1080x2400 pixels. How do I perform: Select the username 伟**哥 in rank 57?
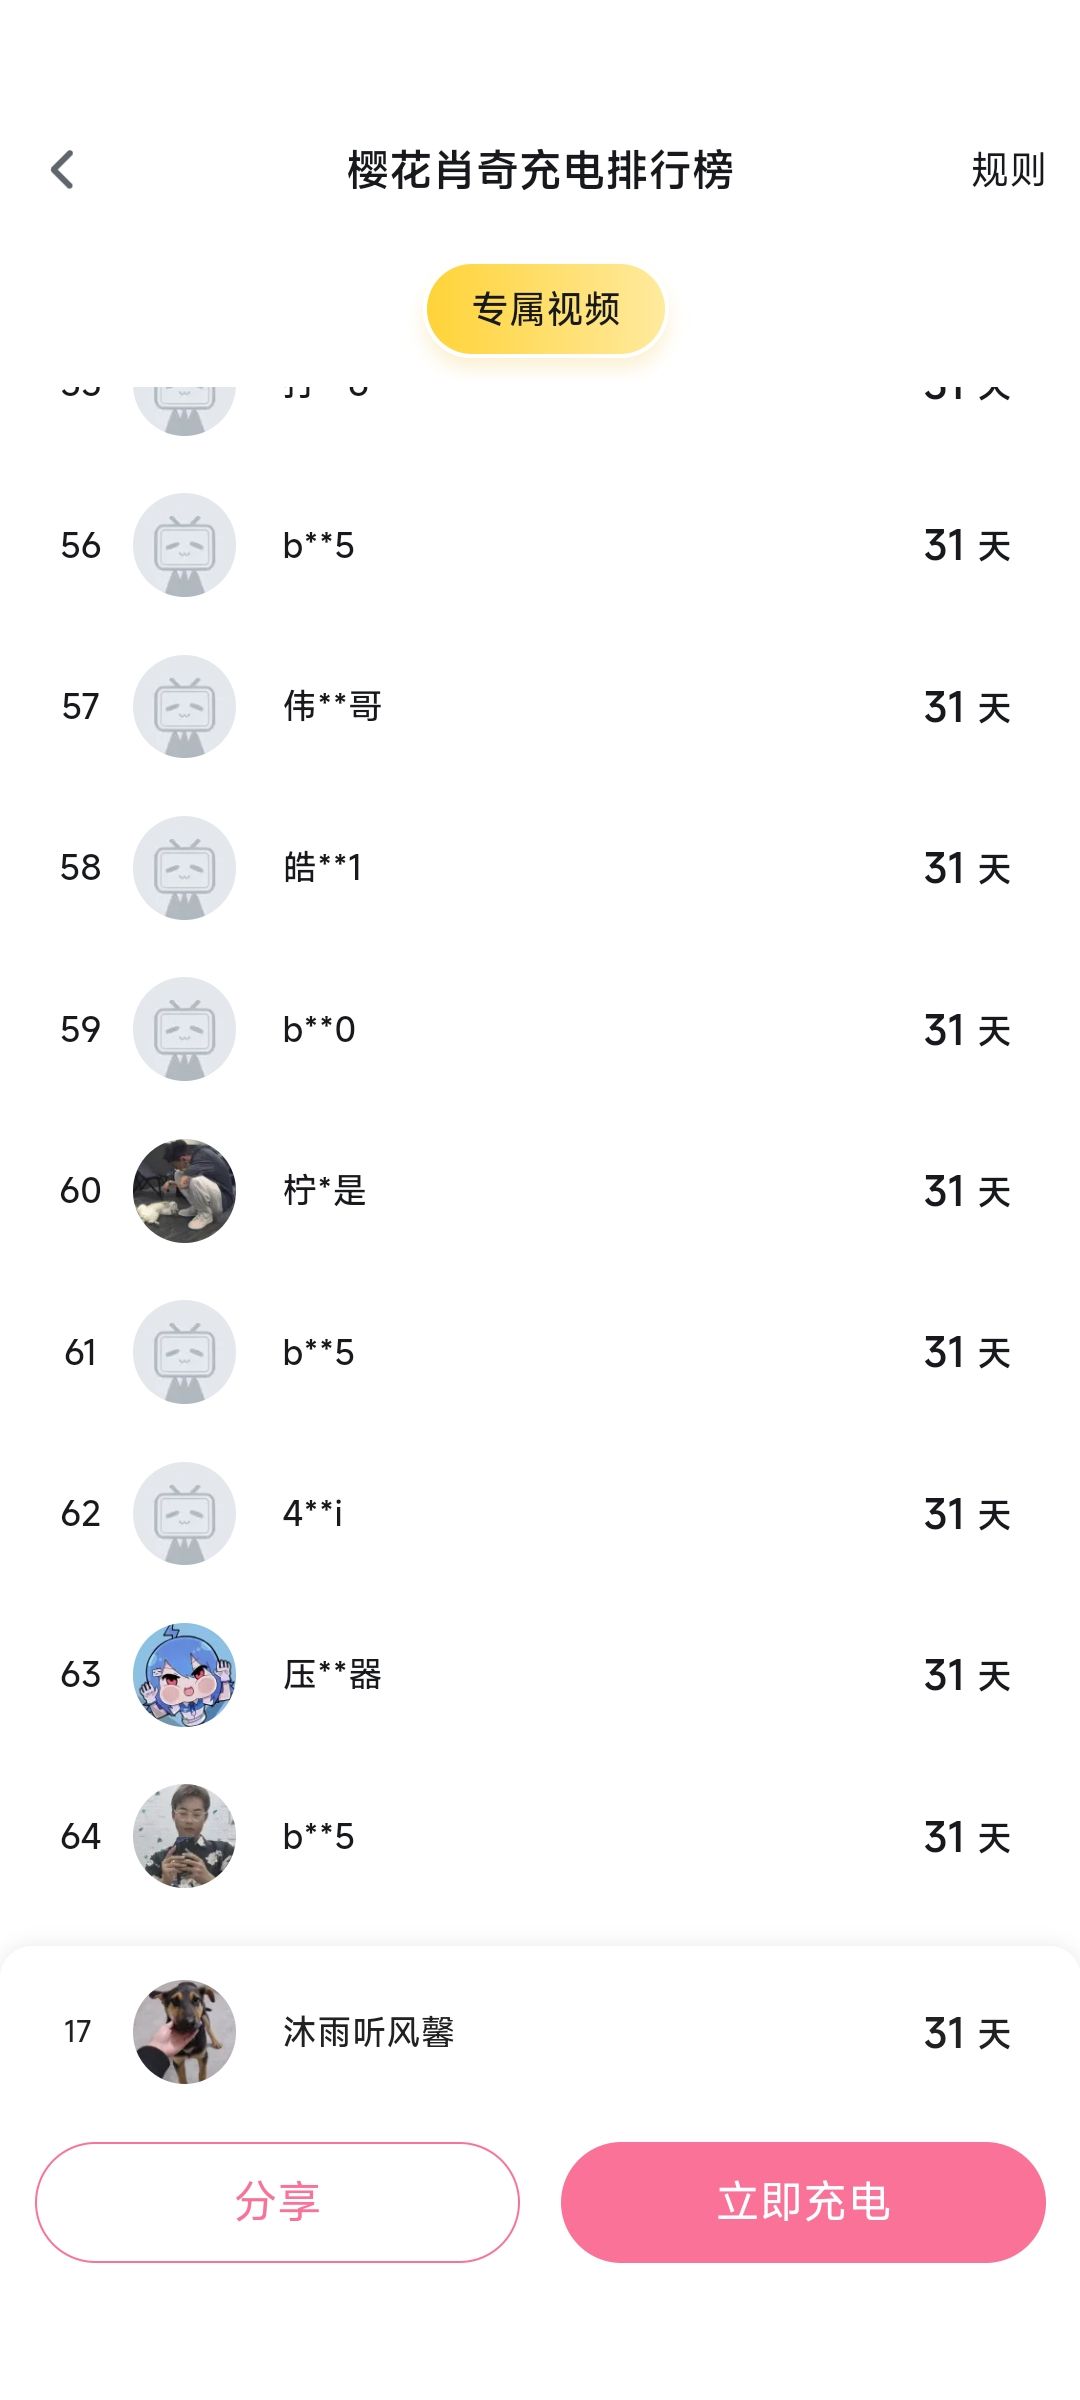(x=332, y=706)
